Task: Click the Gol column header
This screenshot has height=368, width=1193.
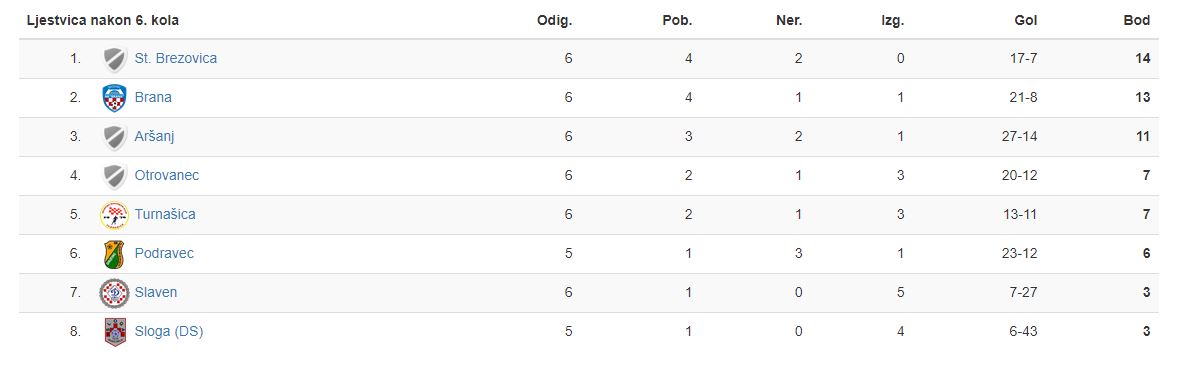Action: 1026,21
